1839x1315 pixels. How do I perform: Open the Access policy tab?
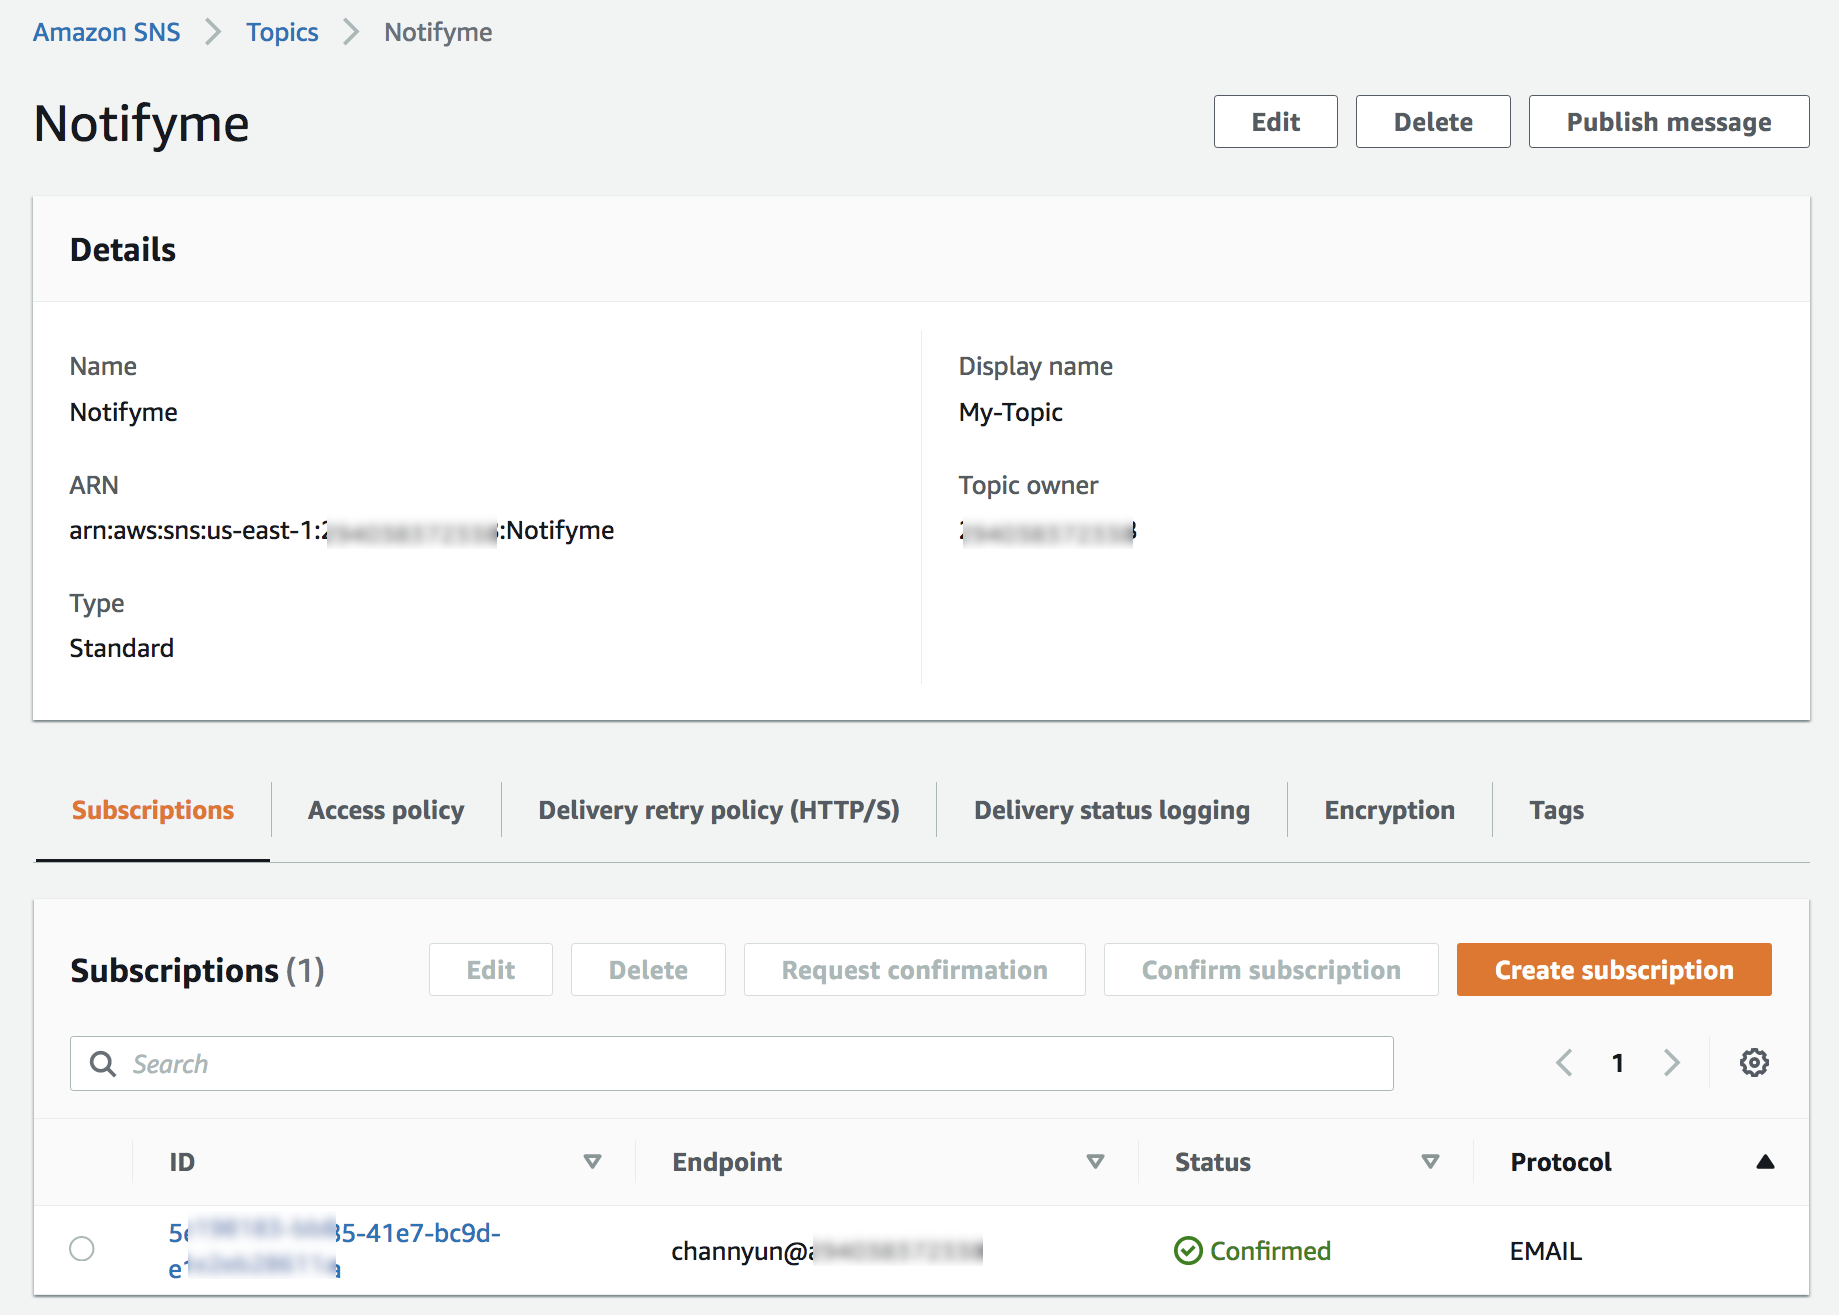pos(386,810)
